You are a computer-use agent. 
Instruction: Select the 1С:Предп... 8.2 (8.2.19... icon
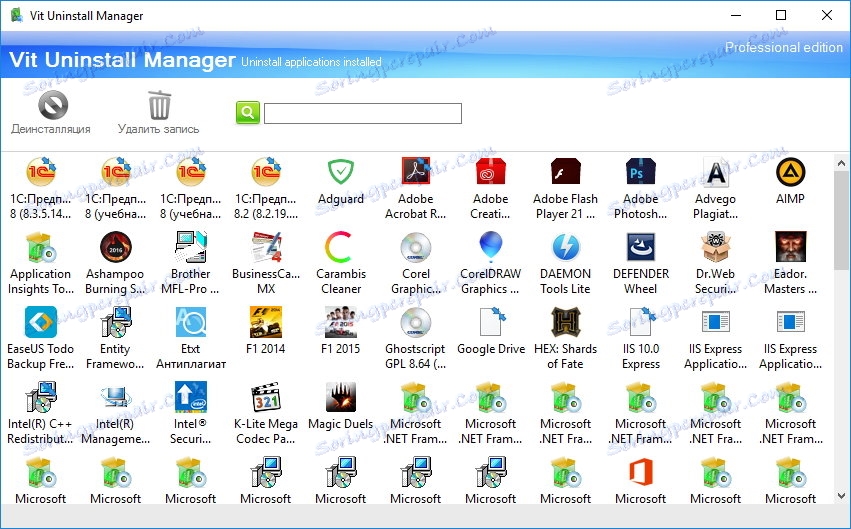pyautogui.click(x=266, y=172)
